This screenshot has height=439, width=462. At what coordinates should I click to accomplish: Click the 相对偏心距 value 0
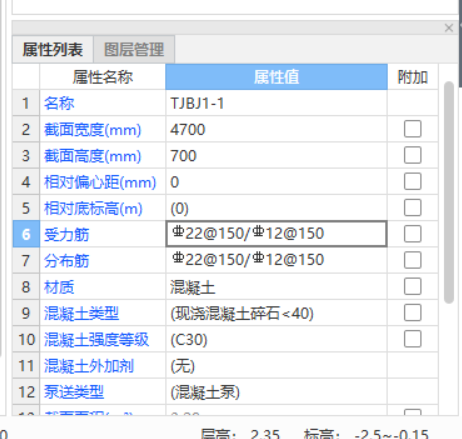pyautogui.click(x=175, y=182)
